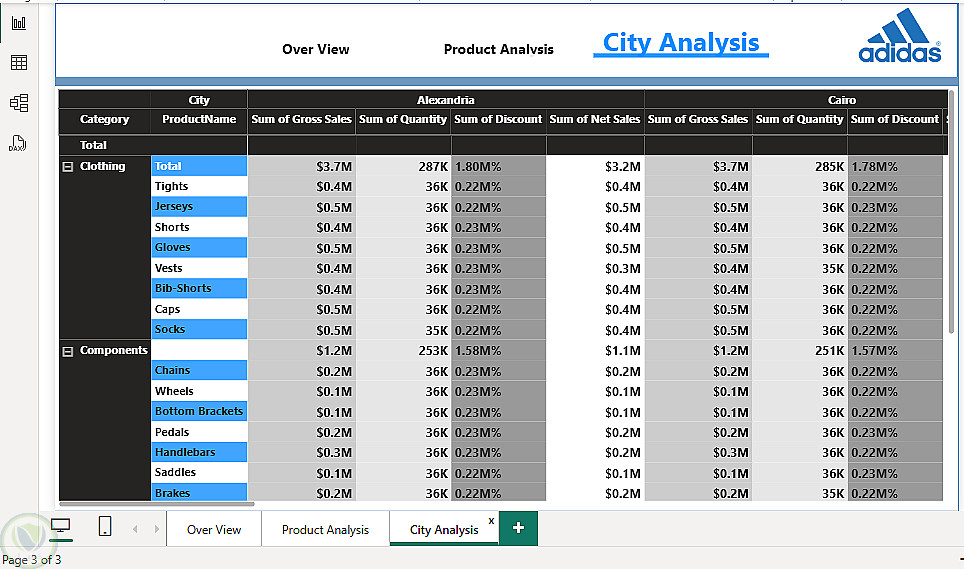Open Report view in left sidebar
The height and width of the screenshot is (569, 964).
[19, 23]
